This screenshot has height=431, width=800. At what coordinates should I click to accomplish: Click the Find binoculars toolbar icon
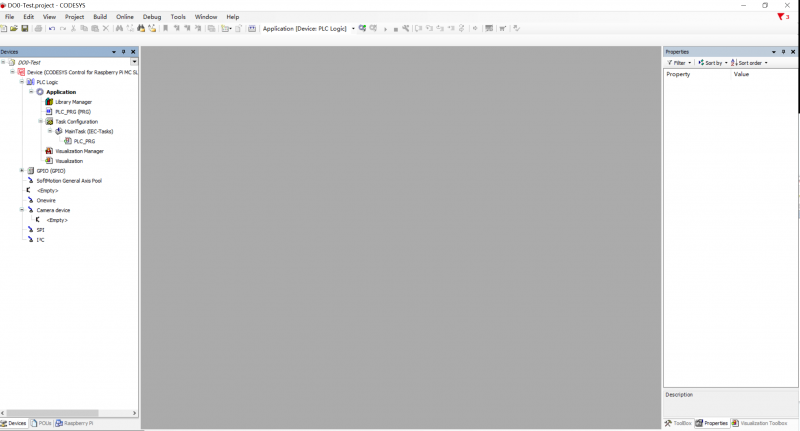[119, 29]
